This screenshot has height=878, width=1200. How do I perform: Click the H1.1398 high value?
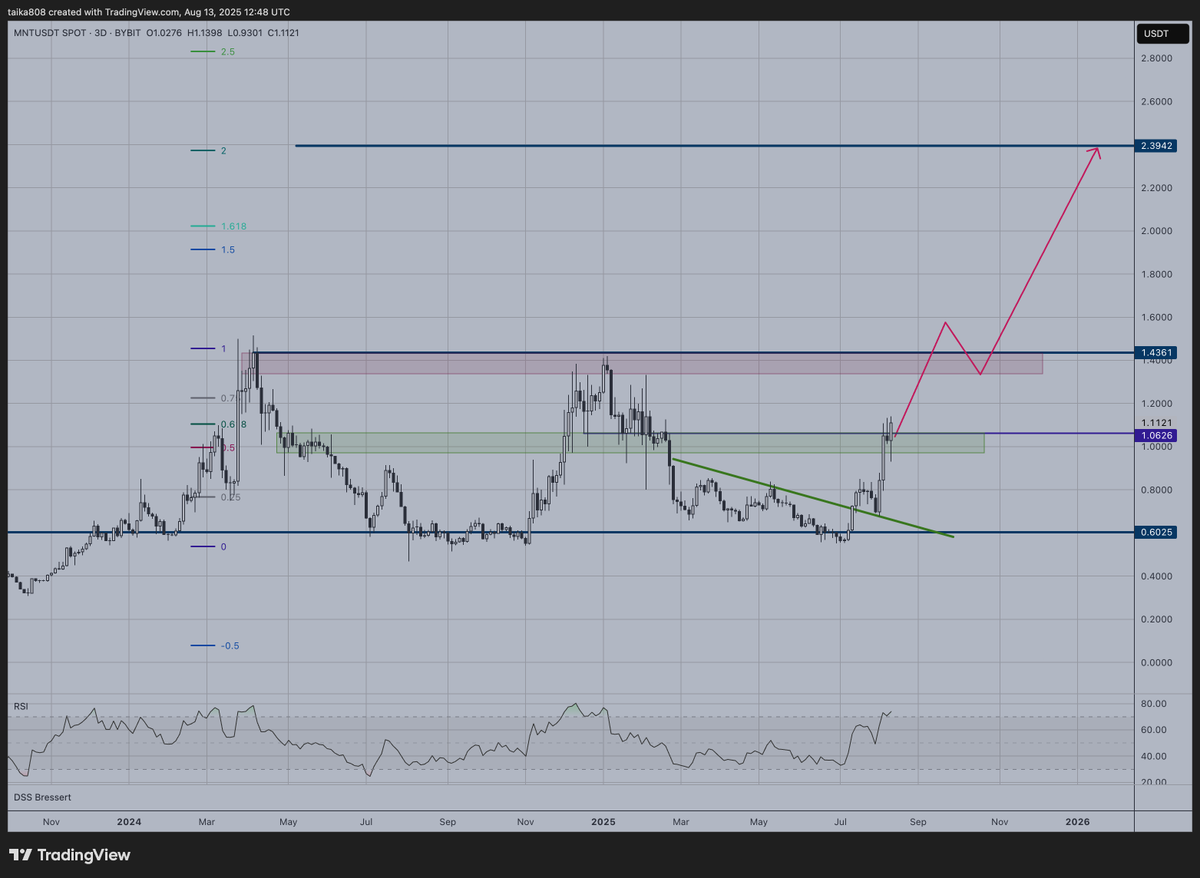pyautogui.click(x=203, y=34)
